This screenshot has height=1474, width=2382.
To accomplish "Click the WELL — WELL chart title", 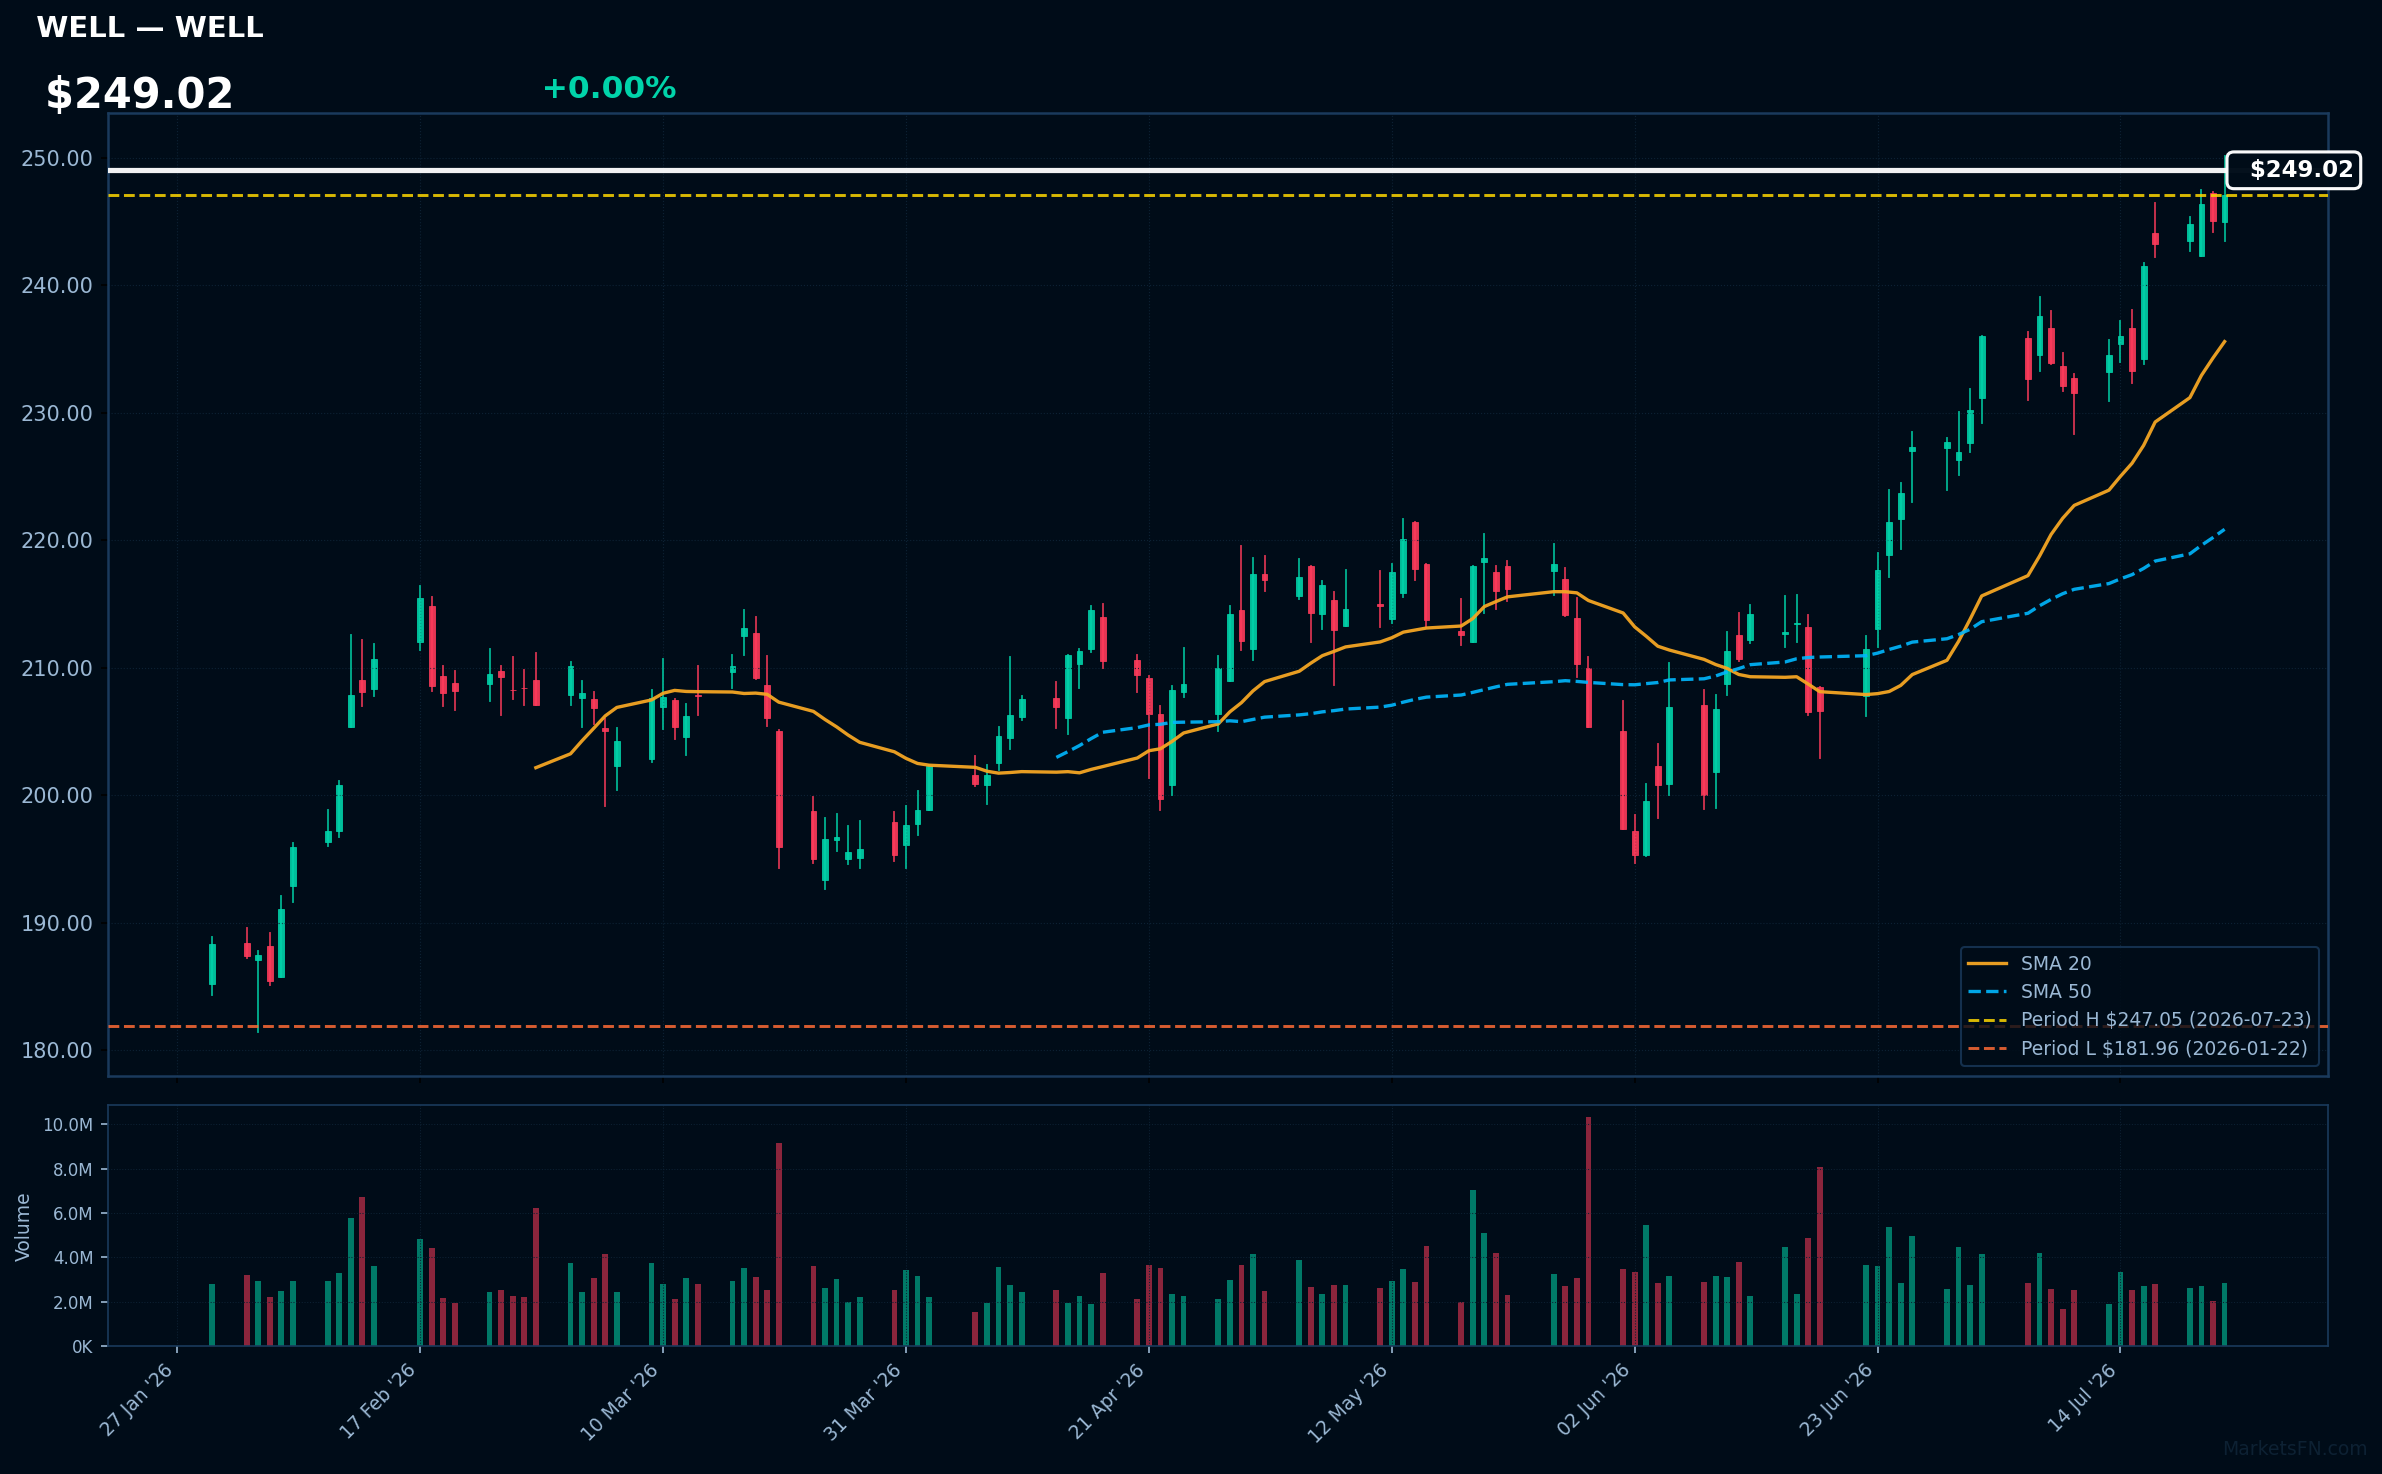I will pyautogui.click(x=150, y=28).
